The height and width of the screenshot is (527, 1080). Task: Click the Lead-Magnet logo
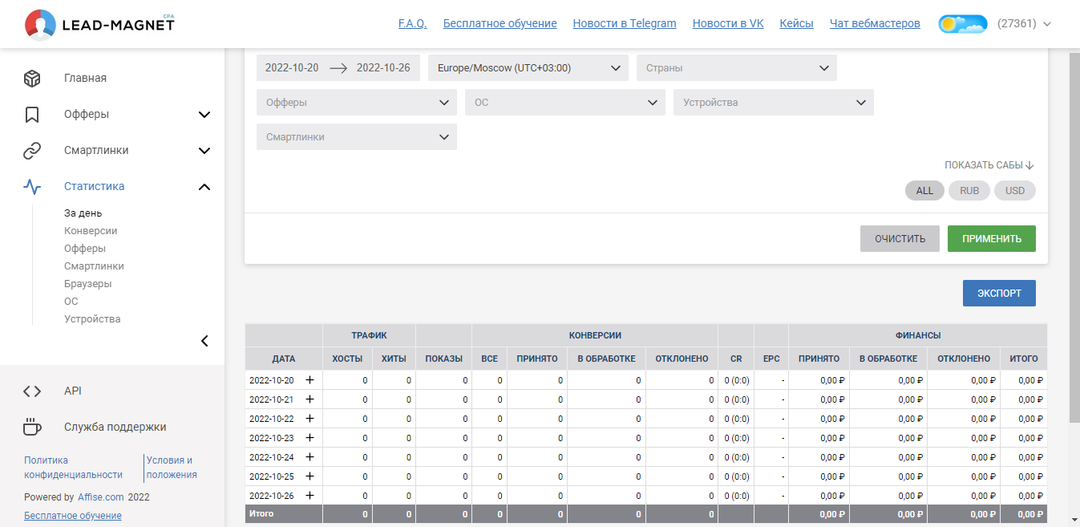tap(99, 23)
